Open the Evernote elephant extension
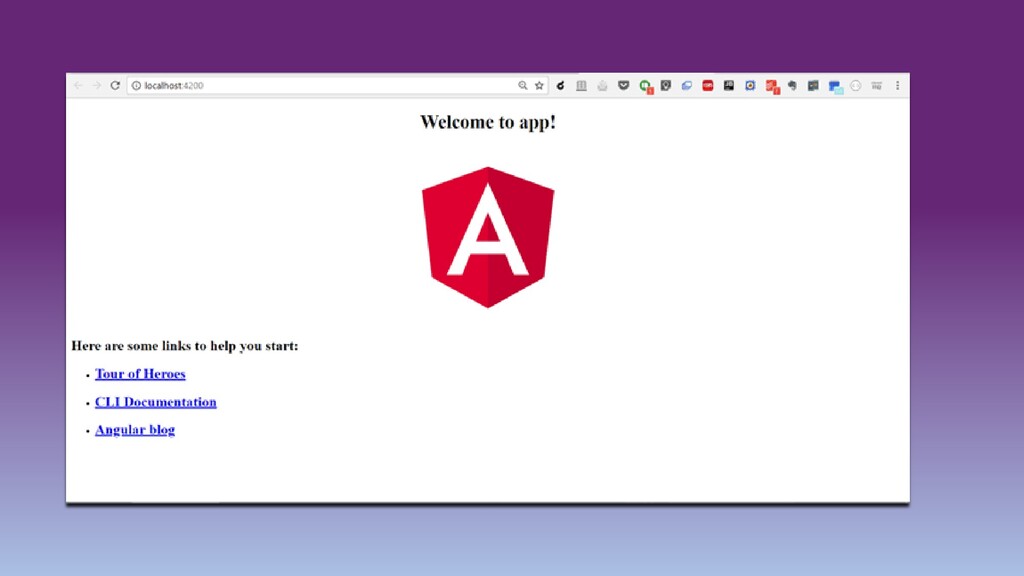This screenshot has width=1024, height=576. pyautogui.click(x=792, y=86)
